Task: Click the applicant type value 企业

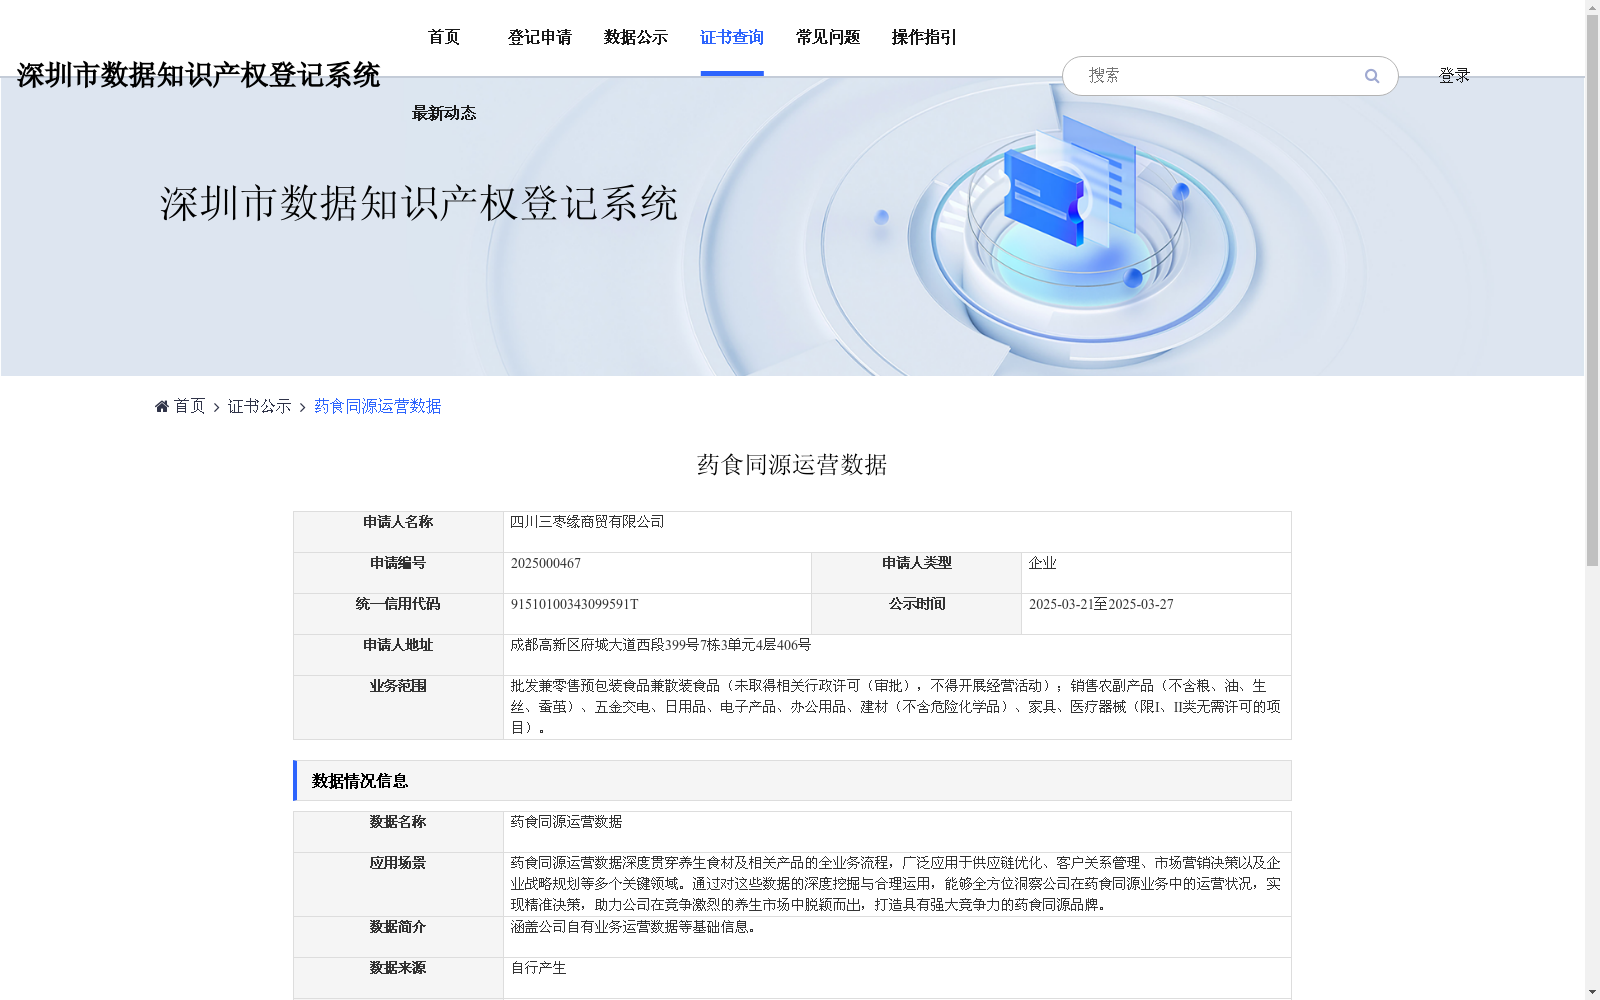Action: pos(1042,563)
